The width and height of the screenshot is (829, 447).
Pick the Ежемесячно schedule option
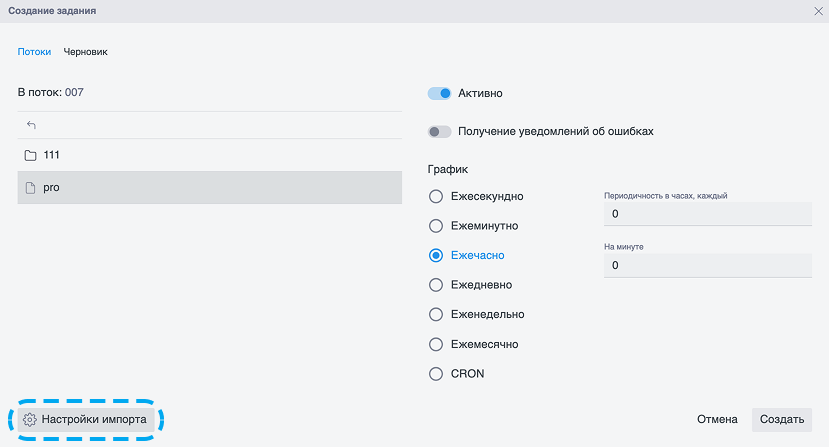(436, 344)
